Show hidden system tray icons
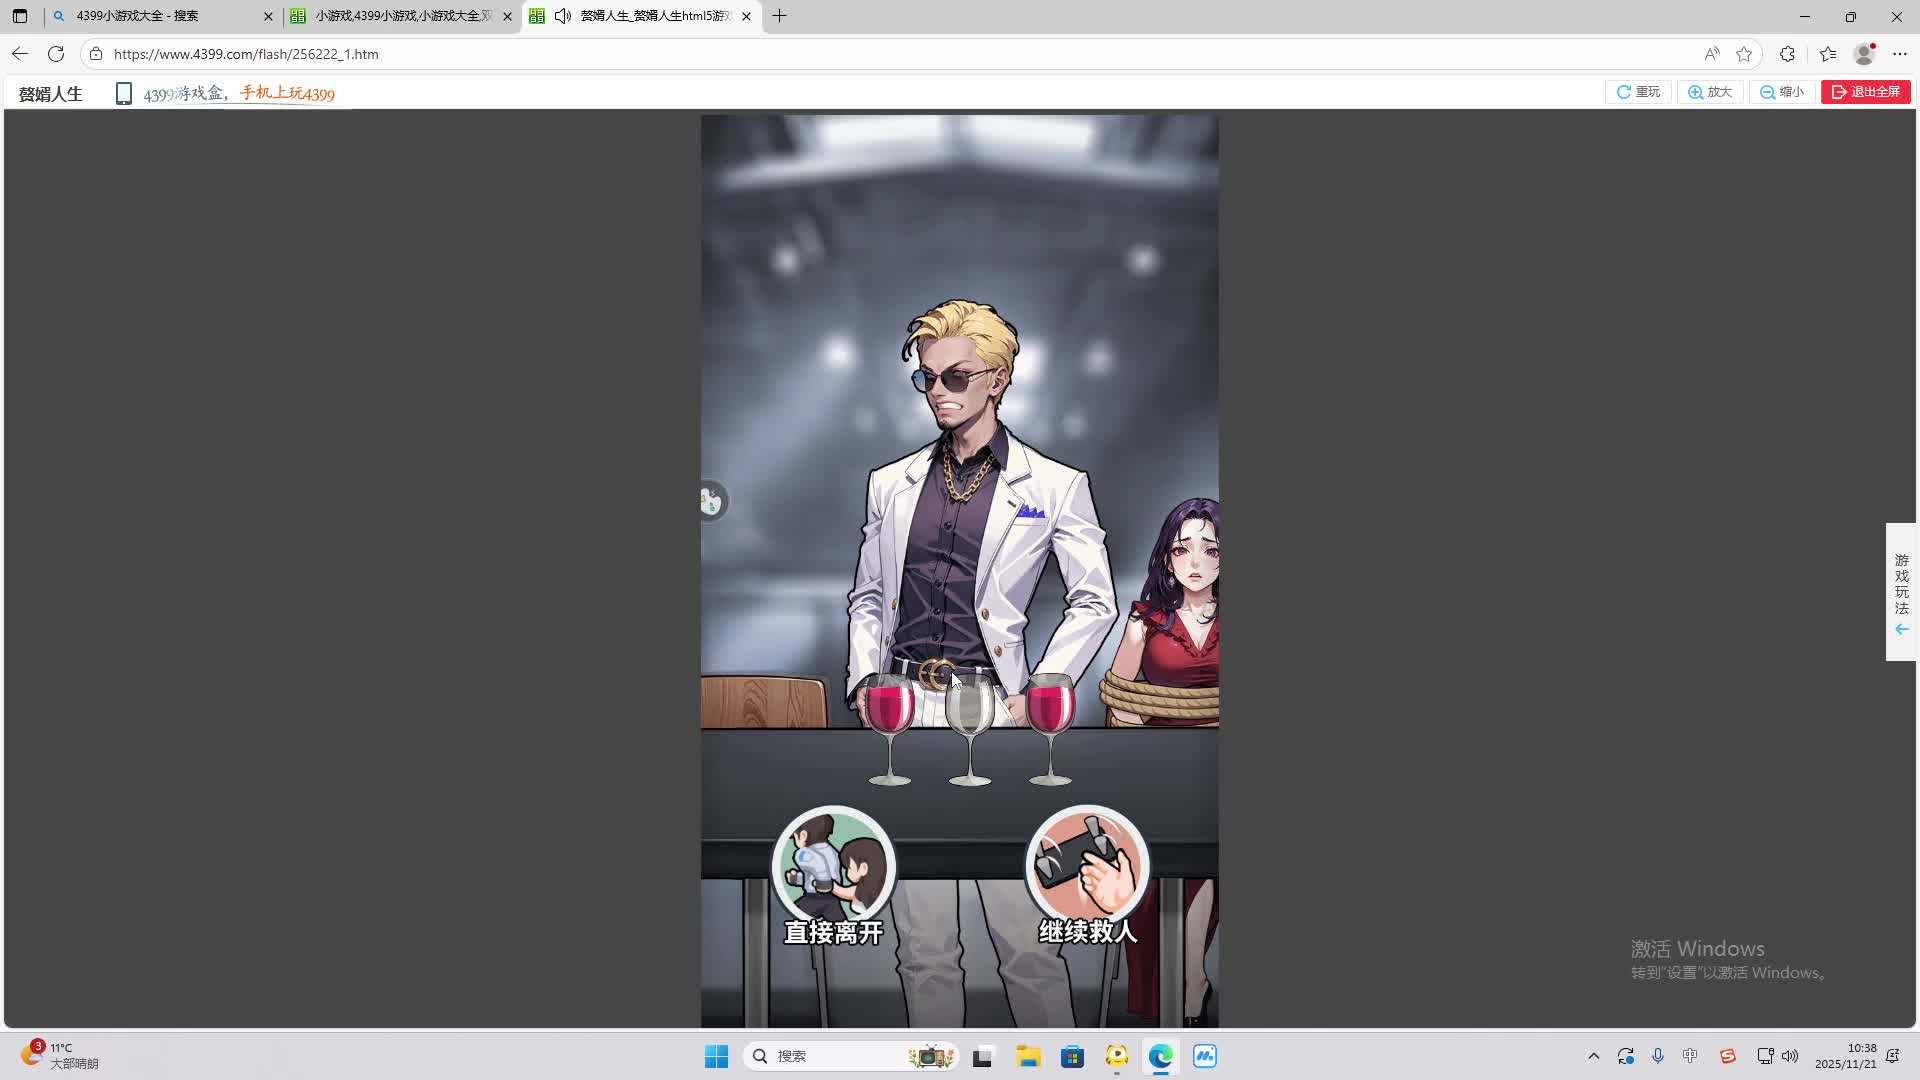1920x1080 pixels. point(1594,1056)
